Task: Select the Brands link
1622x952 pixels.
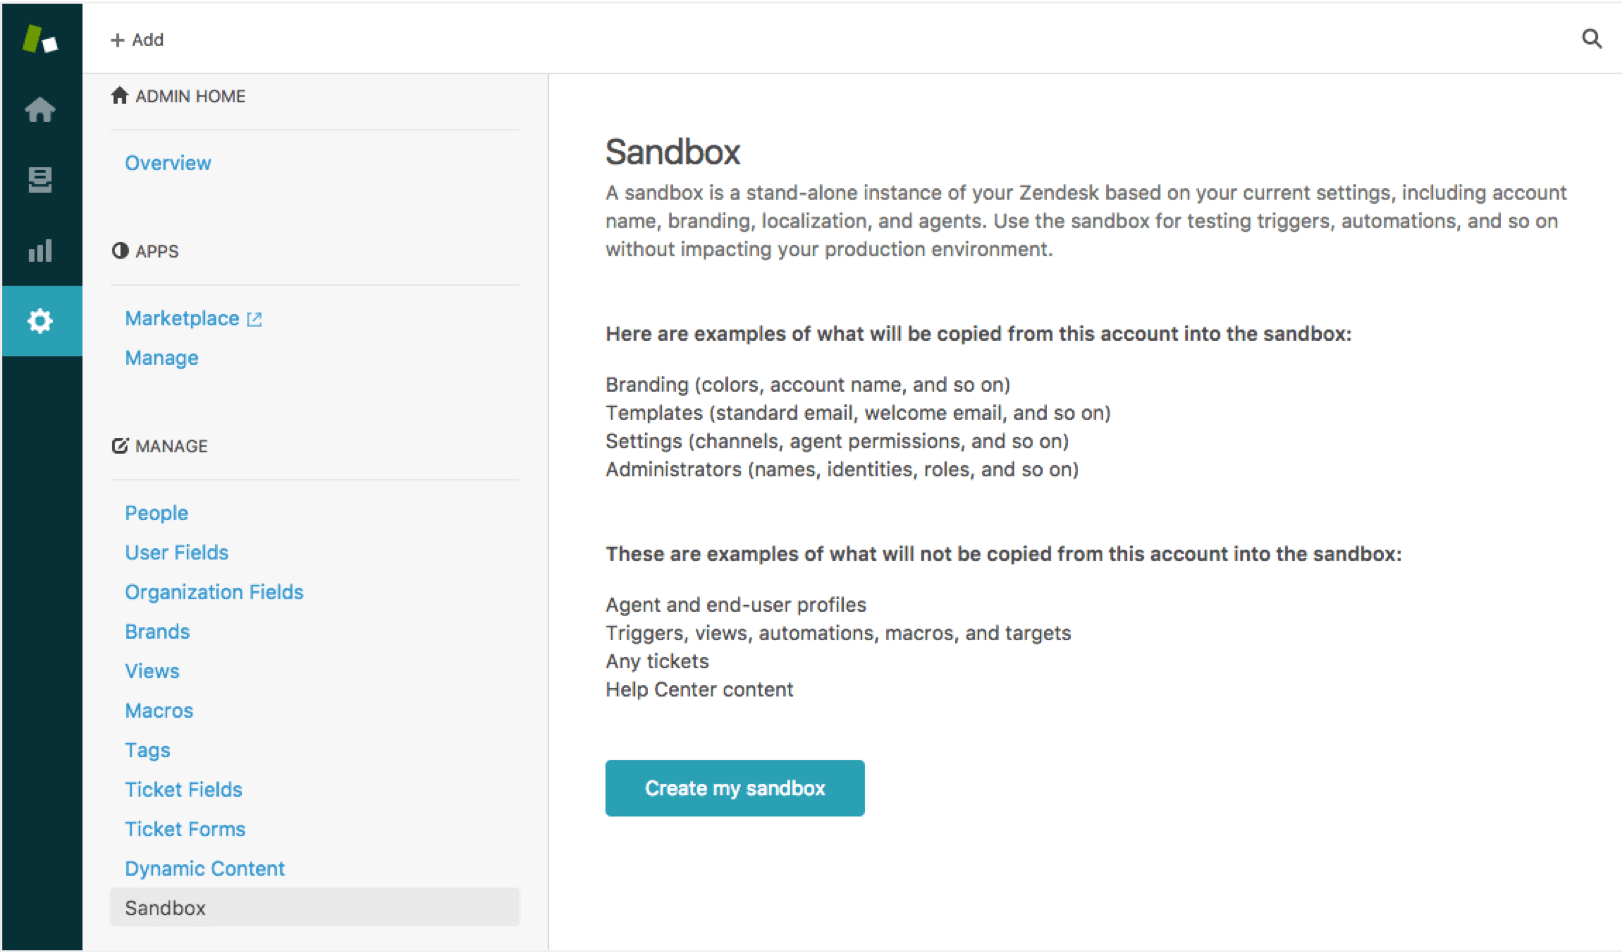Action: click(x=157, y=632)
